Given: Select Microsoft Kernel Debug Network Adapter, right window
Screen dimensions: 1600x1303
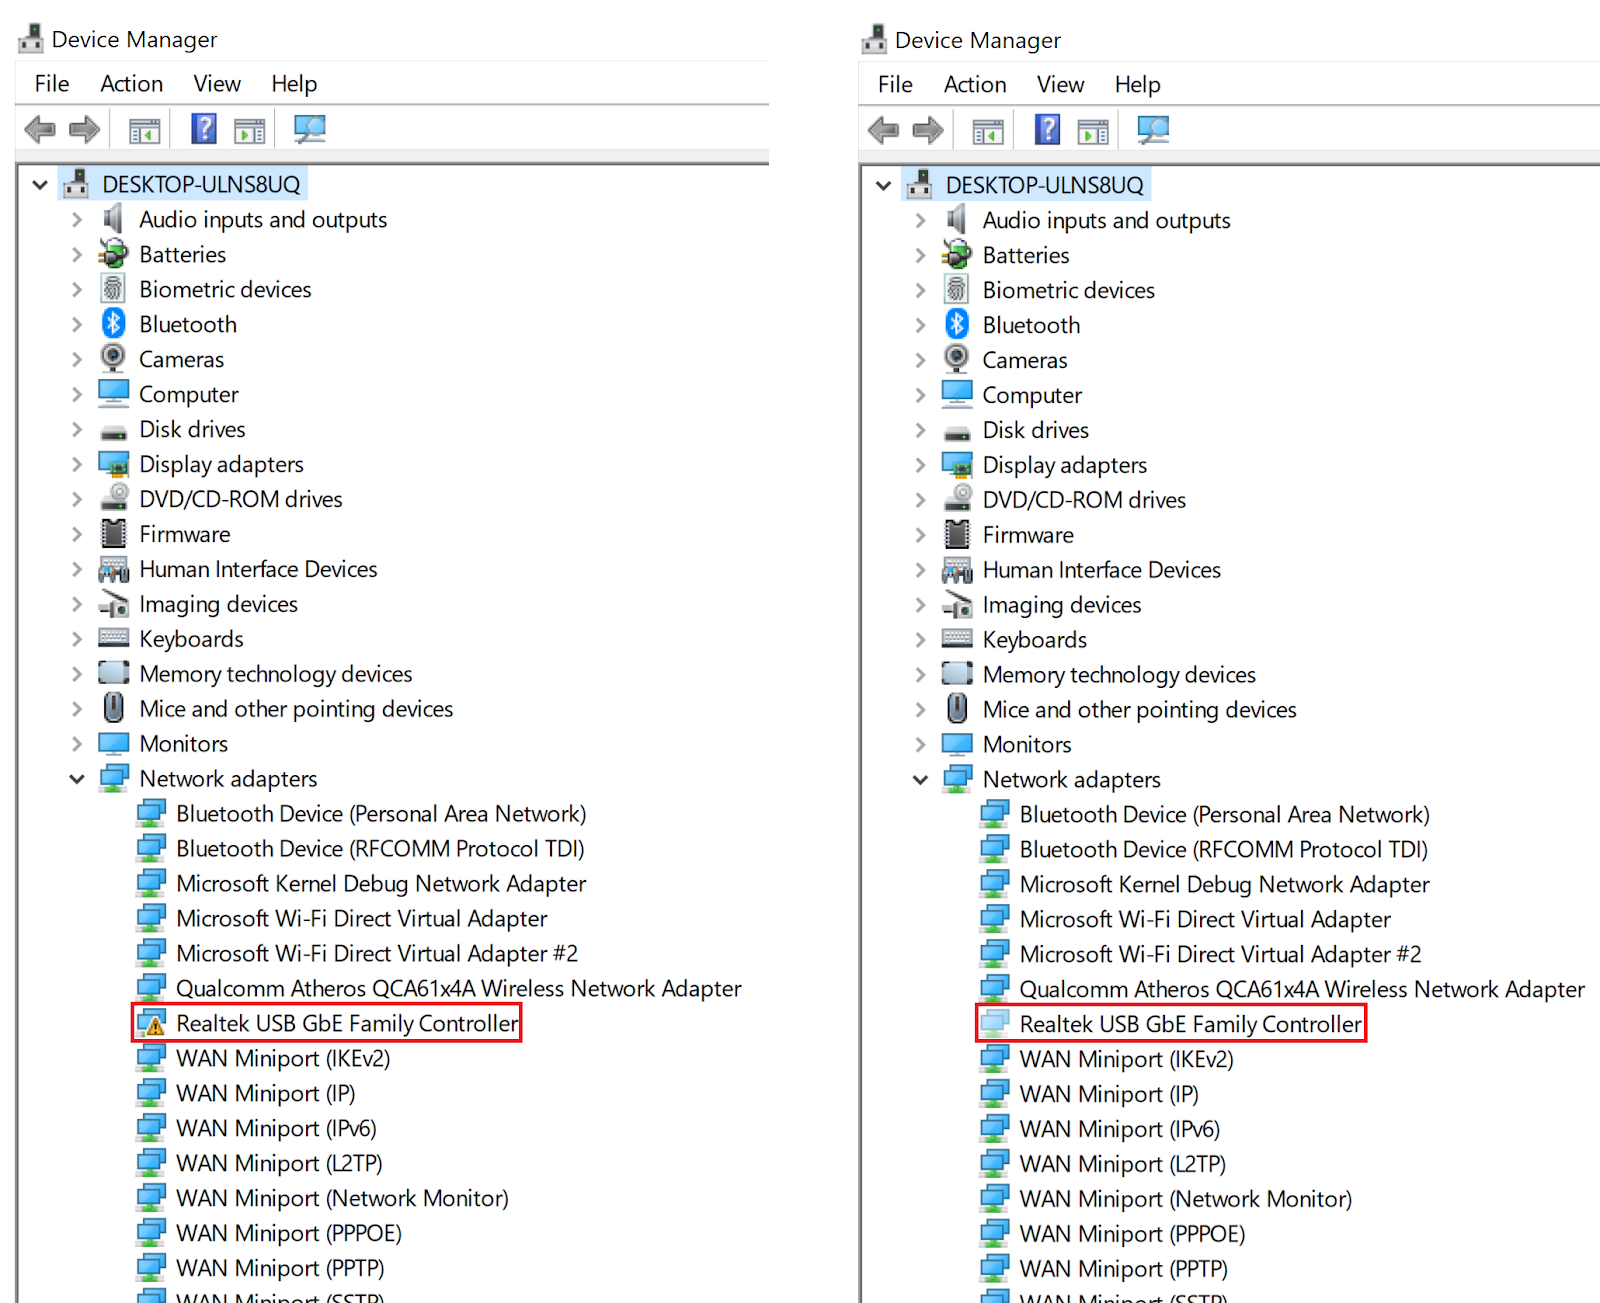Looking at the screenshot, I should (1225, 884).
